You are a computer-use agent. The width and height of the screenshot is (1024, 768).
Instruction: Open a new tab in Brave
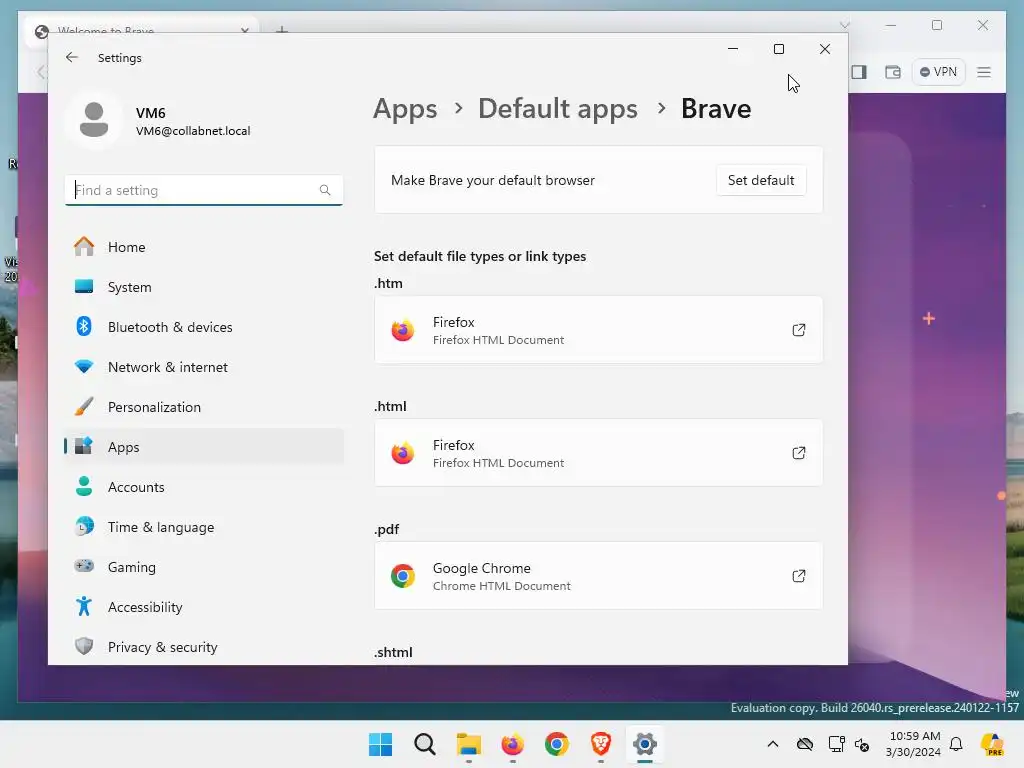click(281, 31)
